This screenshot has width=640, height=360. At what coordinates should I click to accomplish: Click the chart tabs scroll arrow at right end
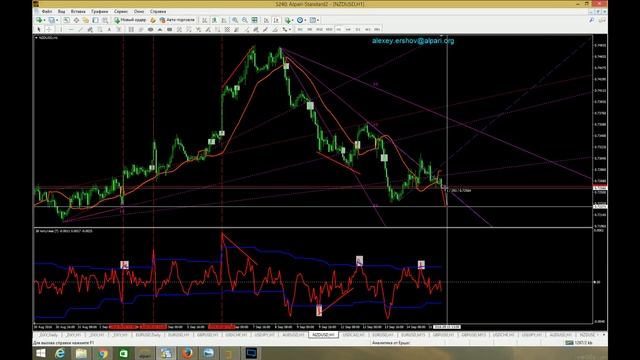[604, 335]
